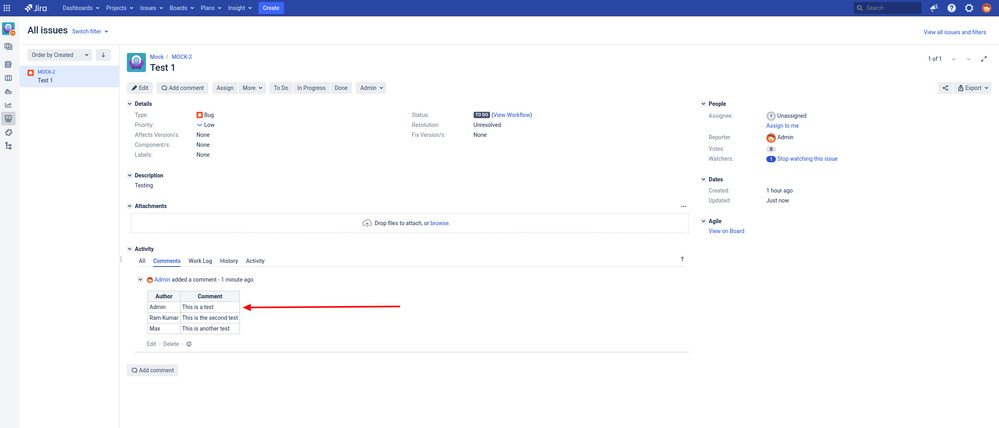Click the sort-order arrow in the Activity section

coord(682,259)
